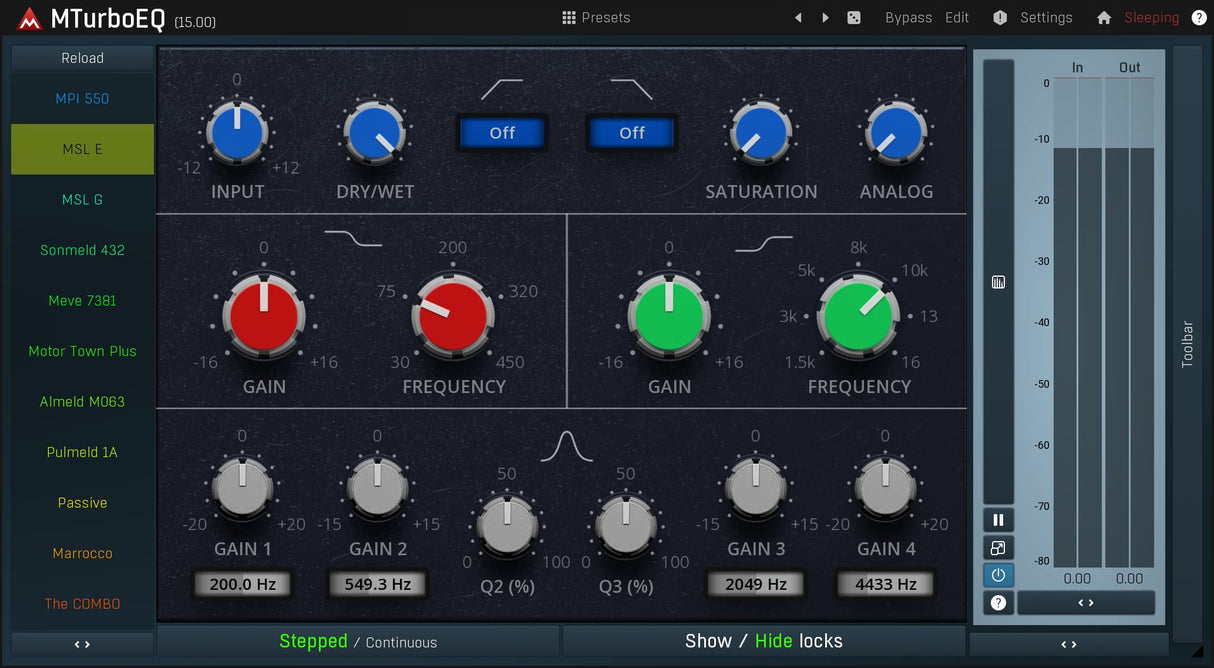This screenshot has height=668, width=1214.
Task: Pause the level meters
Action: 998,520
